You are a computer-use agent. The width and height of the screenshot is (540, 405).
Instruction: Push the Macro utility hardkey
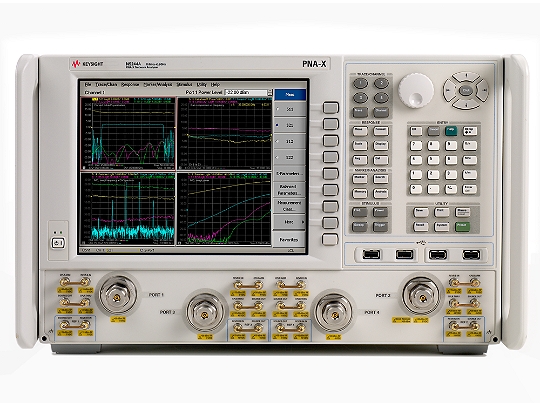pyautogui.click(x=463, y=212)
